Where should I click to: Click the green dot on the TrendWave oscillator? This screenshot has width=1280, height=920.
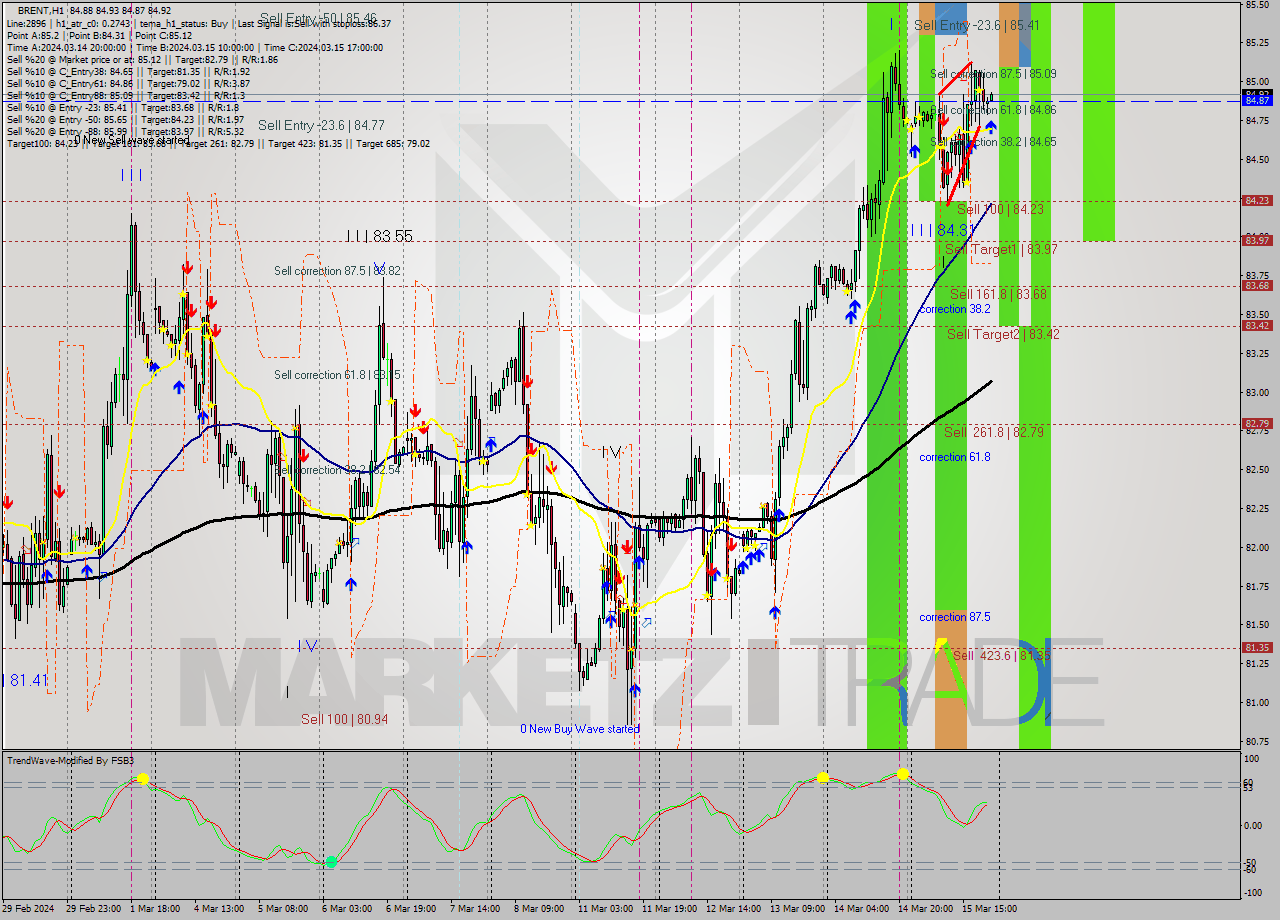point(331,861)
